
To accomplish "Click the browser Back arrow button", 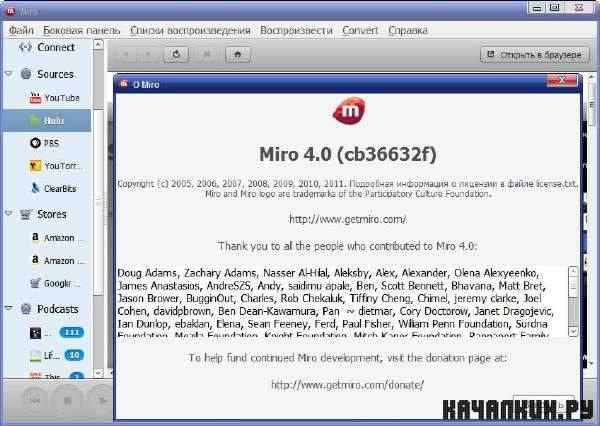I will pyautogui.click(x=126, y=55).
